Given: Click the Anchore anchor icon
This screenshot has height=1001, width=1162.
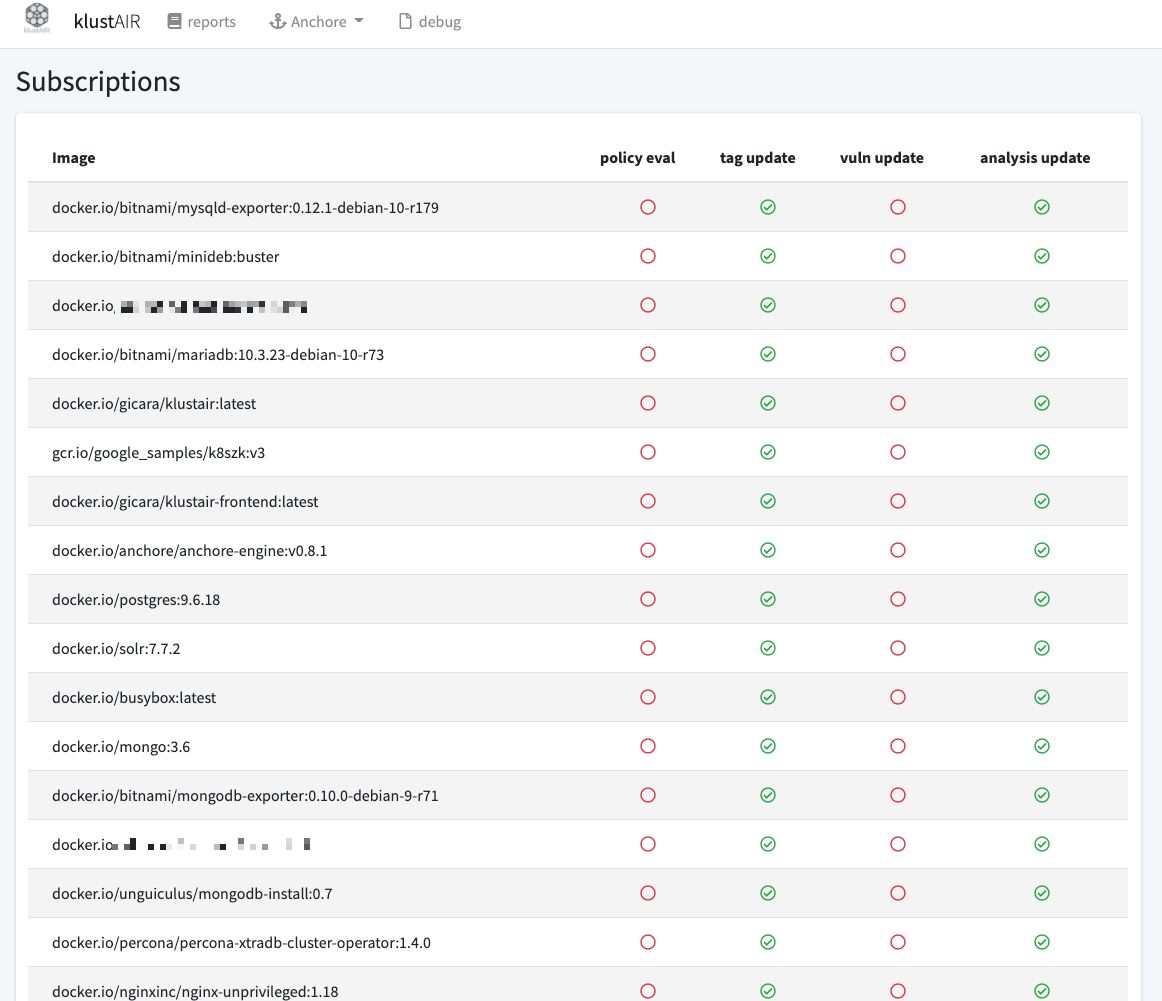Looking at the screenshot, I should (x=277, y=21).
